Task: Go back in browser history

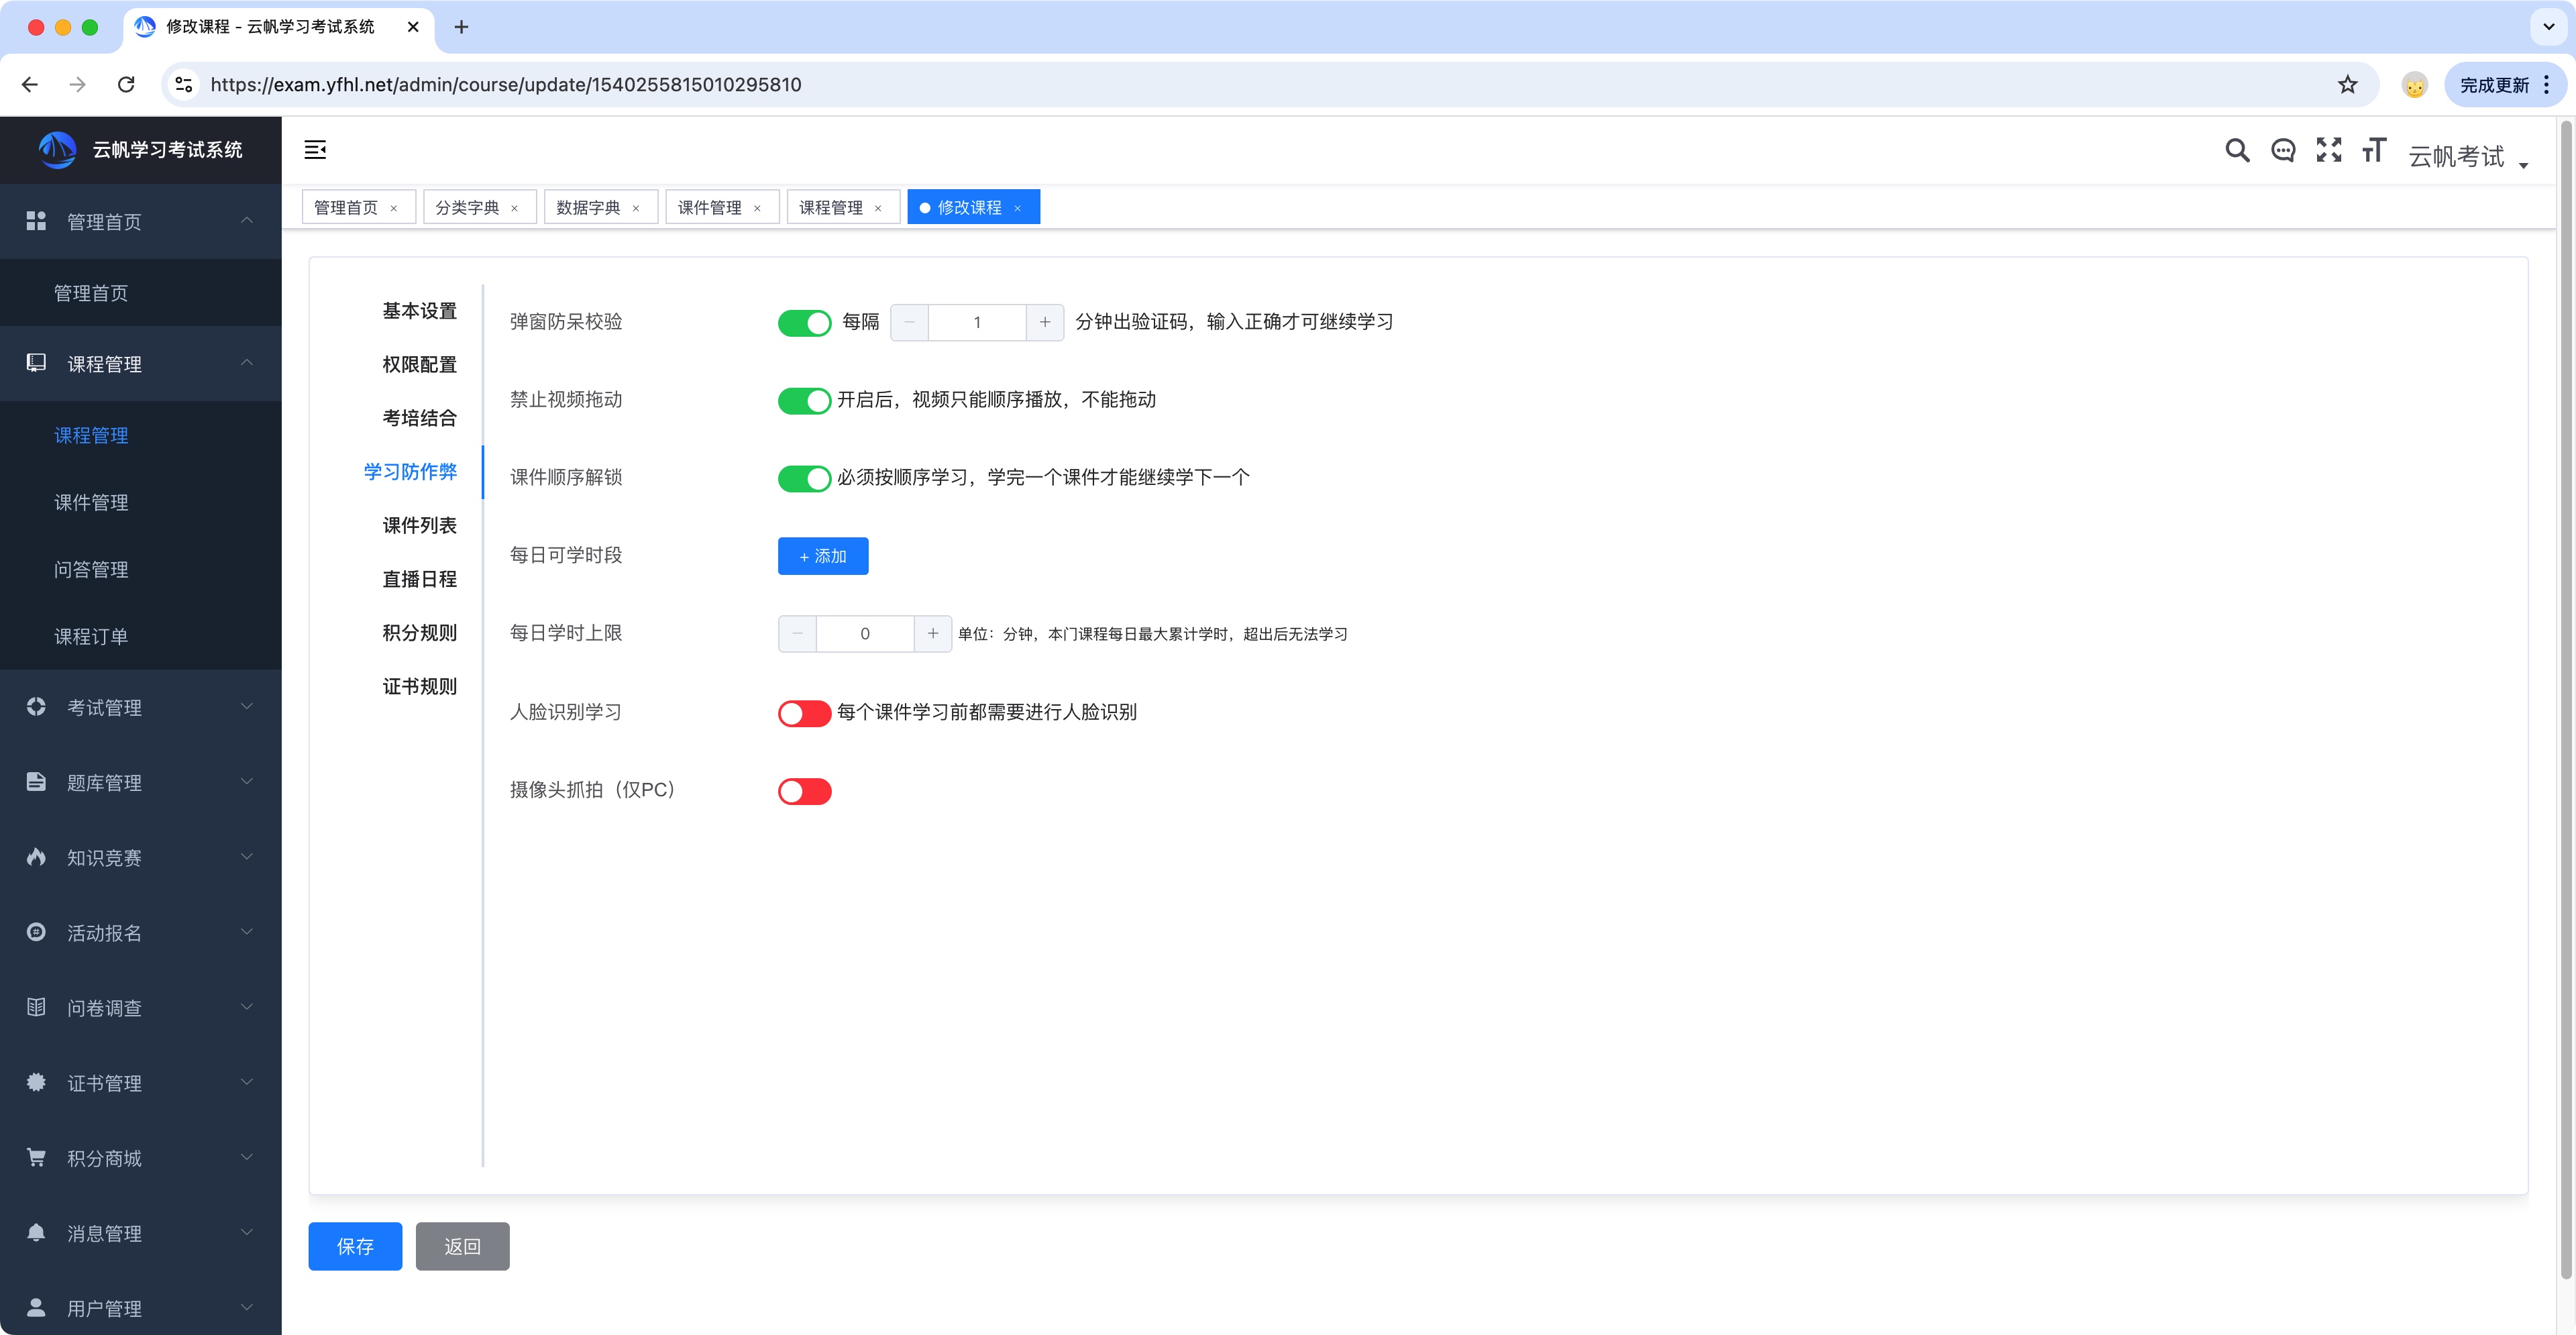Action: [30, 85]
